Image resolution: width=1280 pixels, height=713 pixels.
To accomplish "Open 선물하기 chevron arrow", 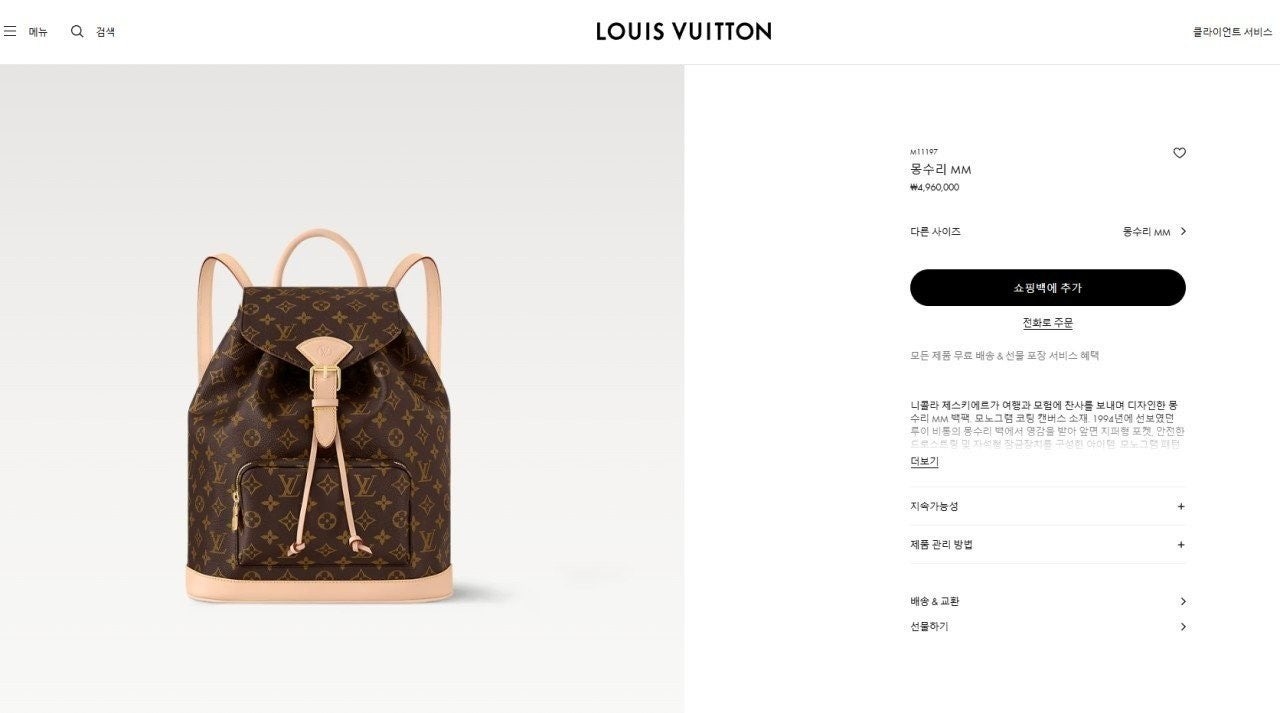I will [x=1183, y=627].
